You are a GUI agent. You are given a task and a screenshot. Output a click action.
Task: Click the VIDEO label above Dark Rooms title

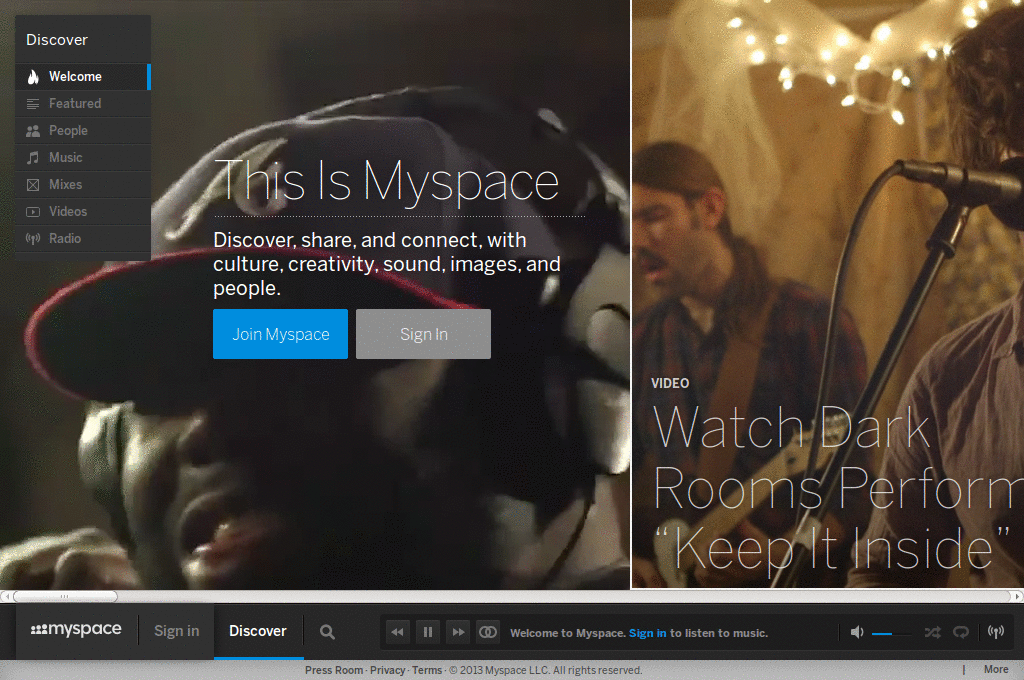[x=670, y=383]
